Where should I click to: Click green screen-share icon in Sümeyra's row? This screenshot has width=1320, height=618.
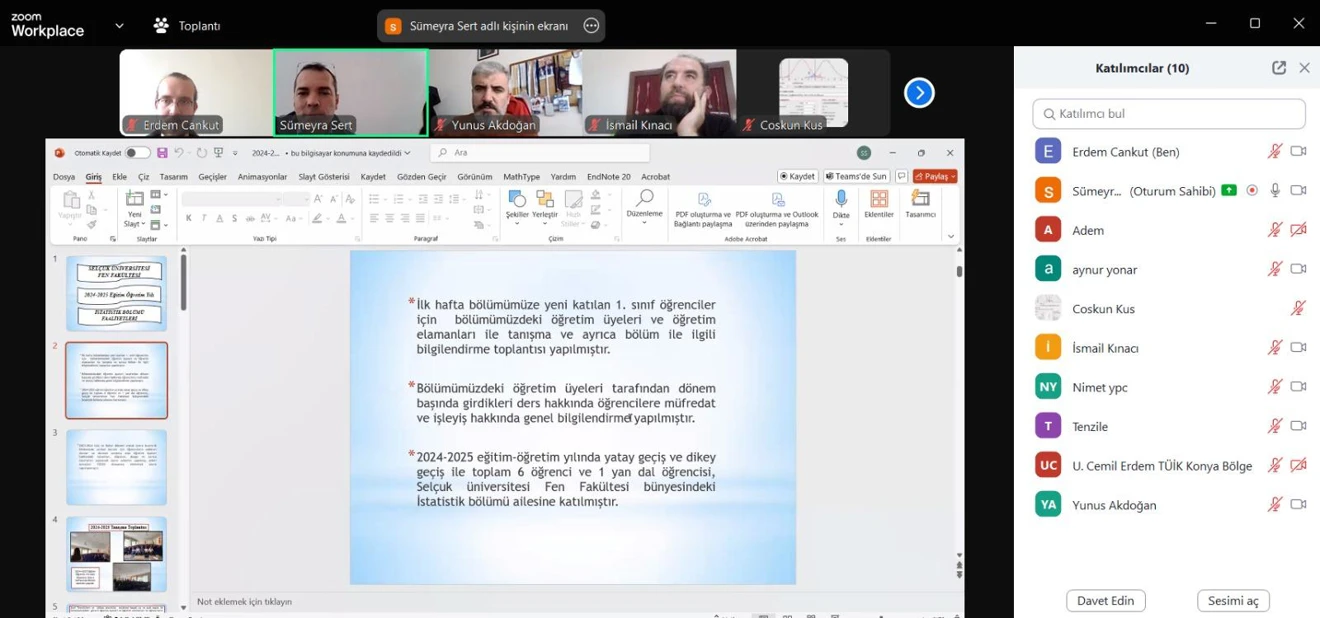tap(1228, 190)
